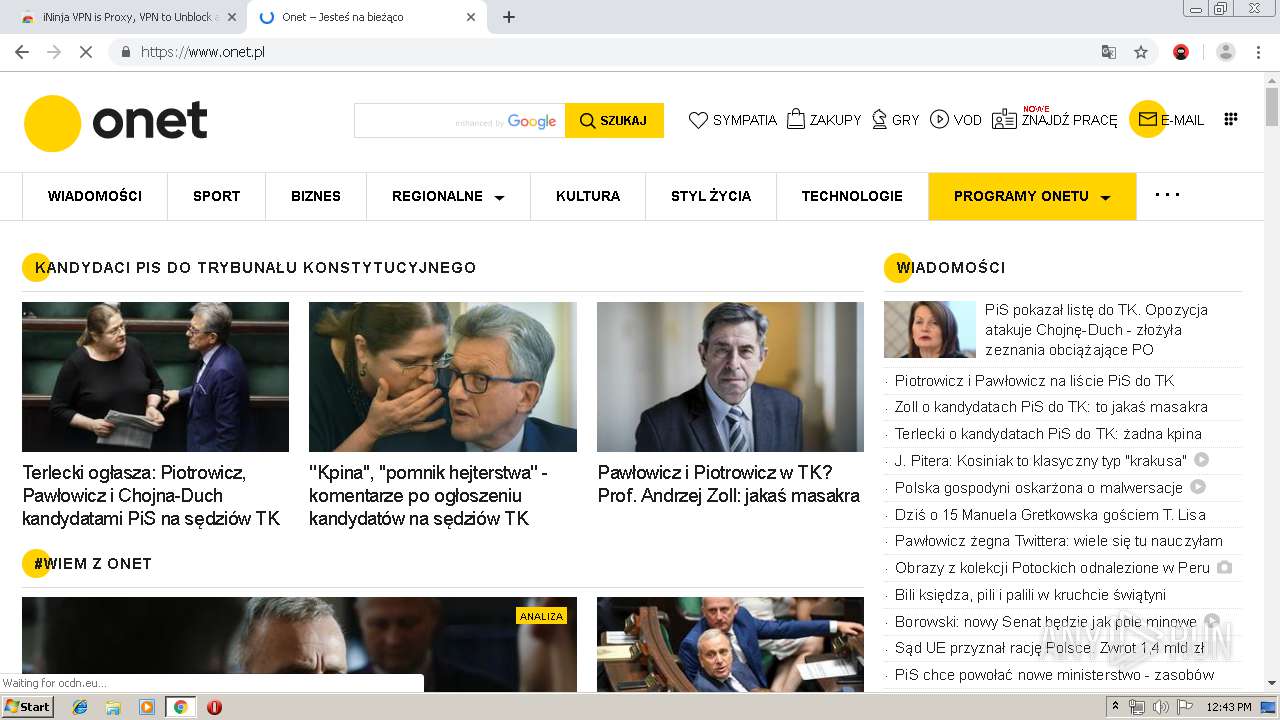This screenshot has width=1280, height=720.
Task: Open headline Terlecki o kandydatach: żadna kpina
Action: pos(1048,434)
